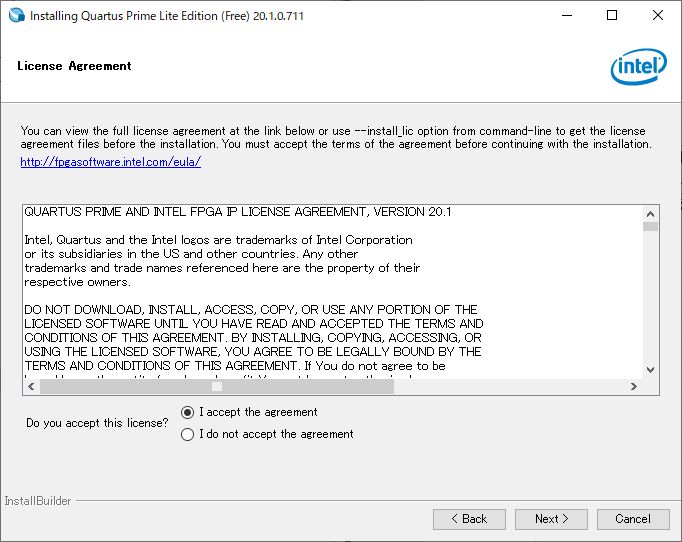Go back with the Back button
The image size is (682, 542).
[469, 518]
